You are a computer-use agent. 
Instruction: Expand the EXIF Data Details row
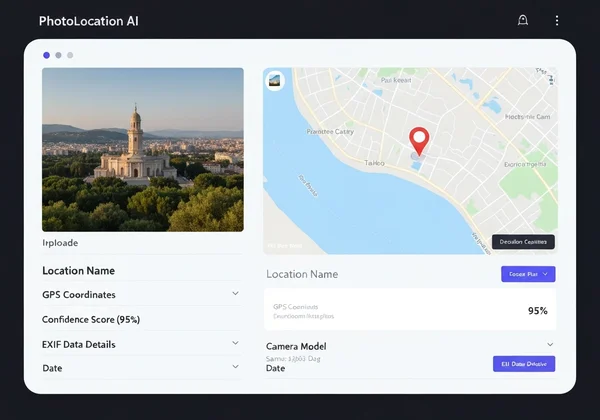click(x=235, y=343)
